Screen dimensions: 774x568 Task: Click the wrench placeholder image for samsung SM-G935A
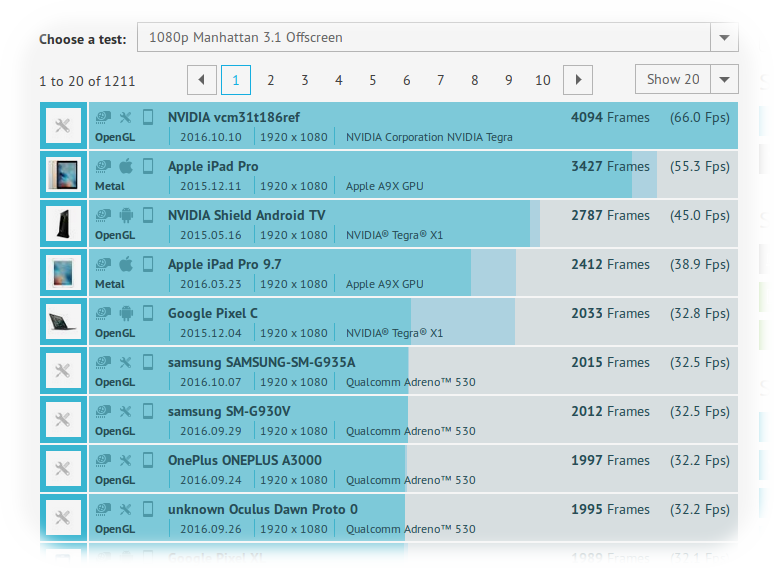tap(63, 371)
